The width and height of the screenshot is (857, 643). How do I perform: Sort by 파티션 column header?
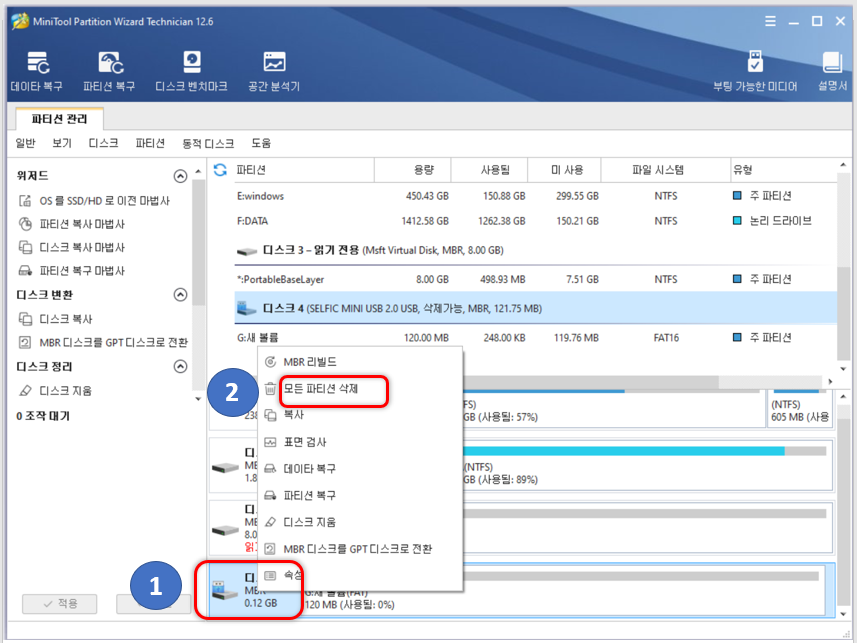(304, 170)
